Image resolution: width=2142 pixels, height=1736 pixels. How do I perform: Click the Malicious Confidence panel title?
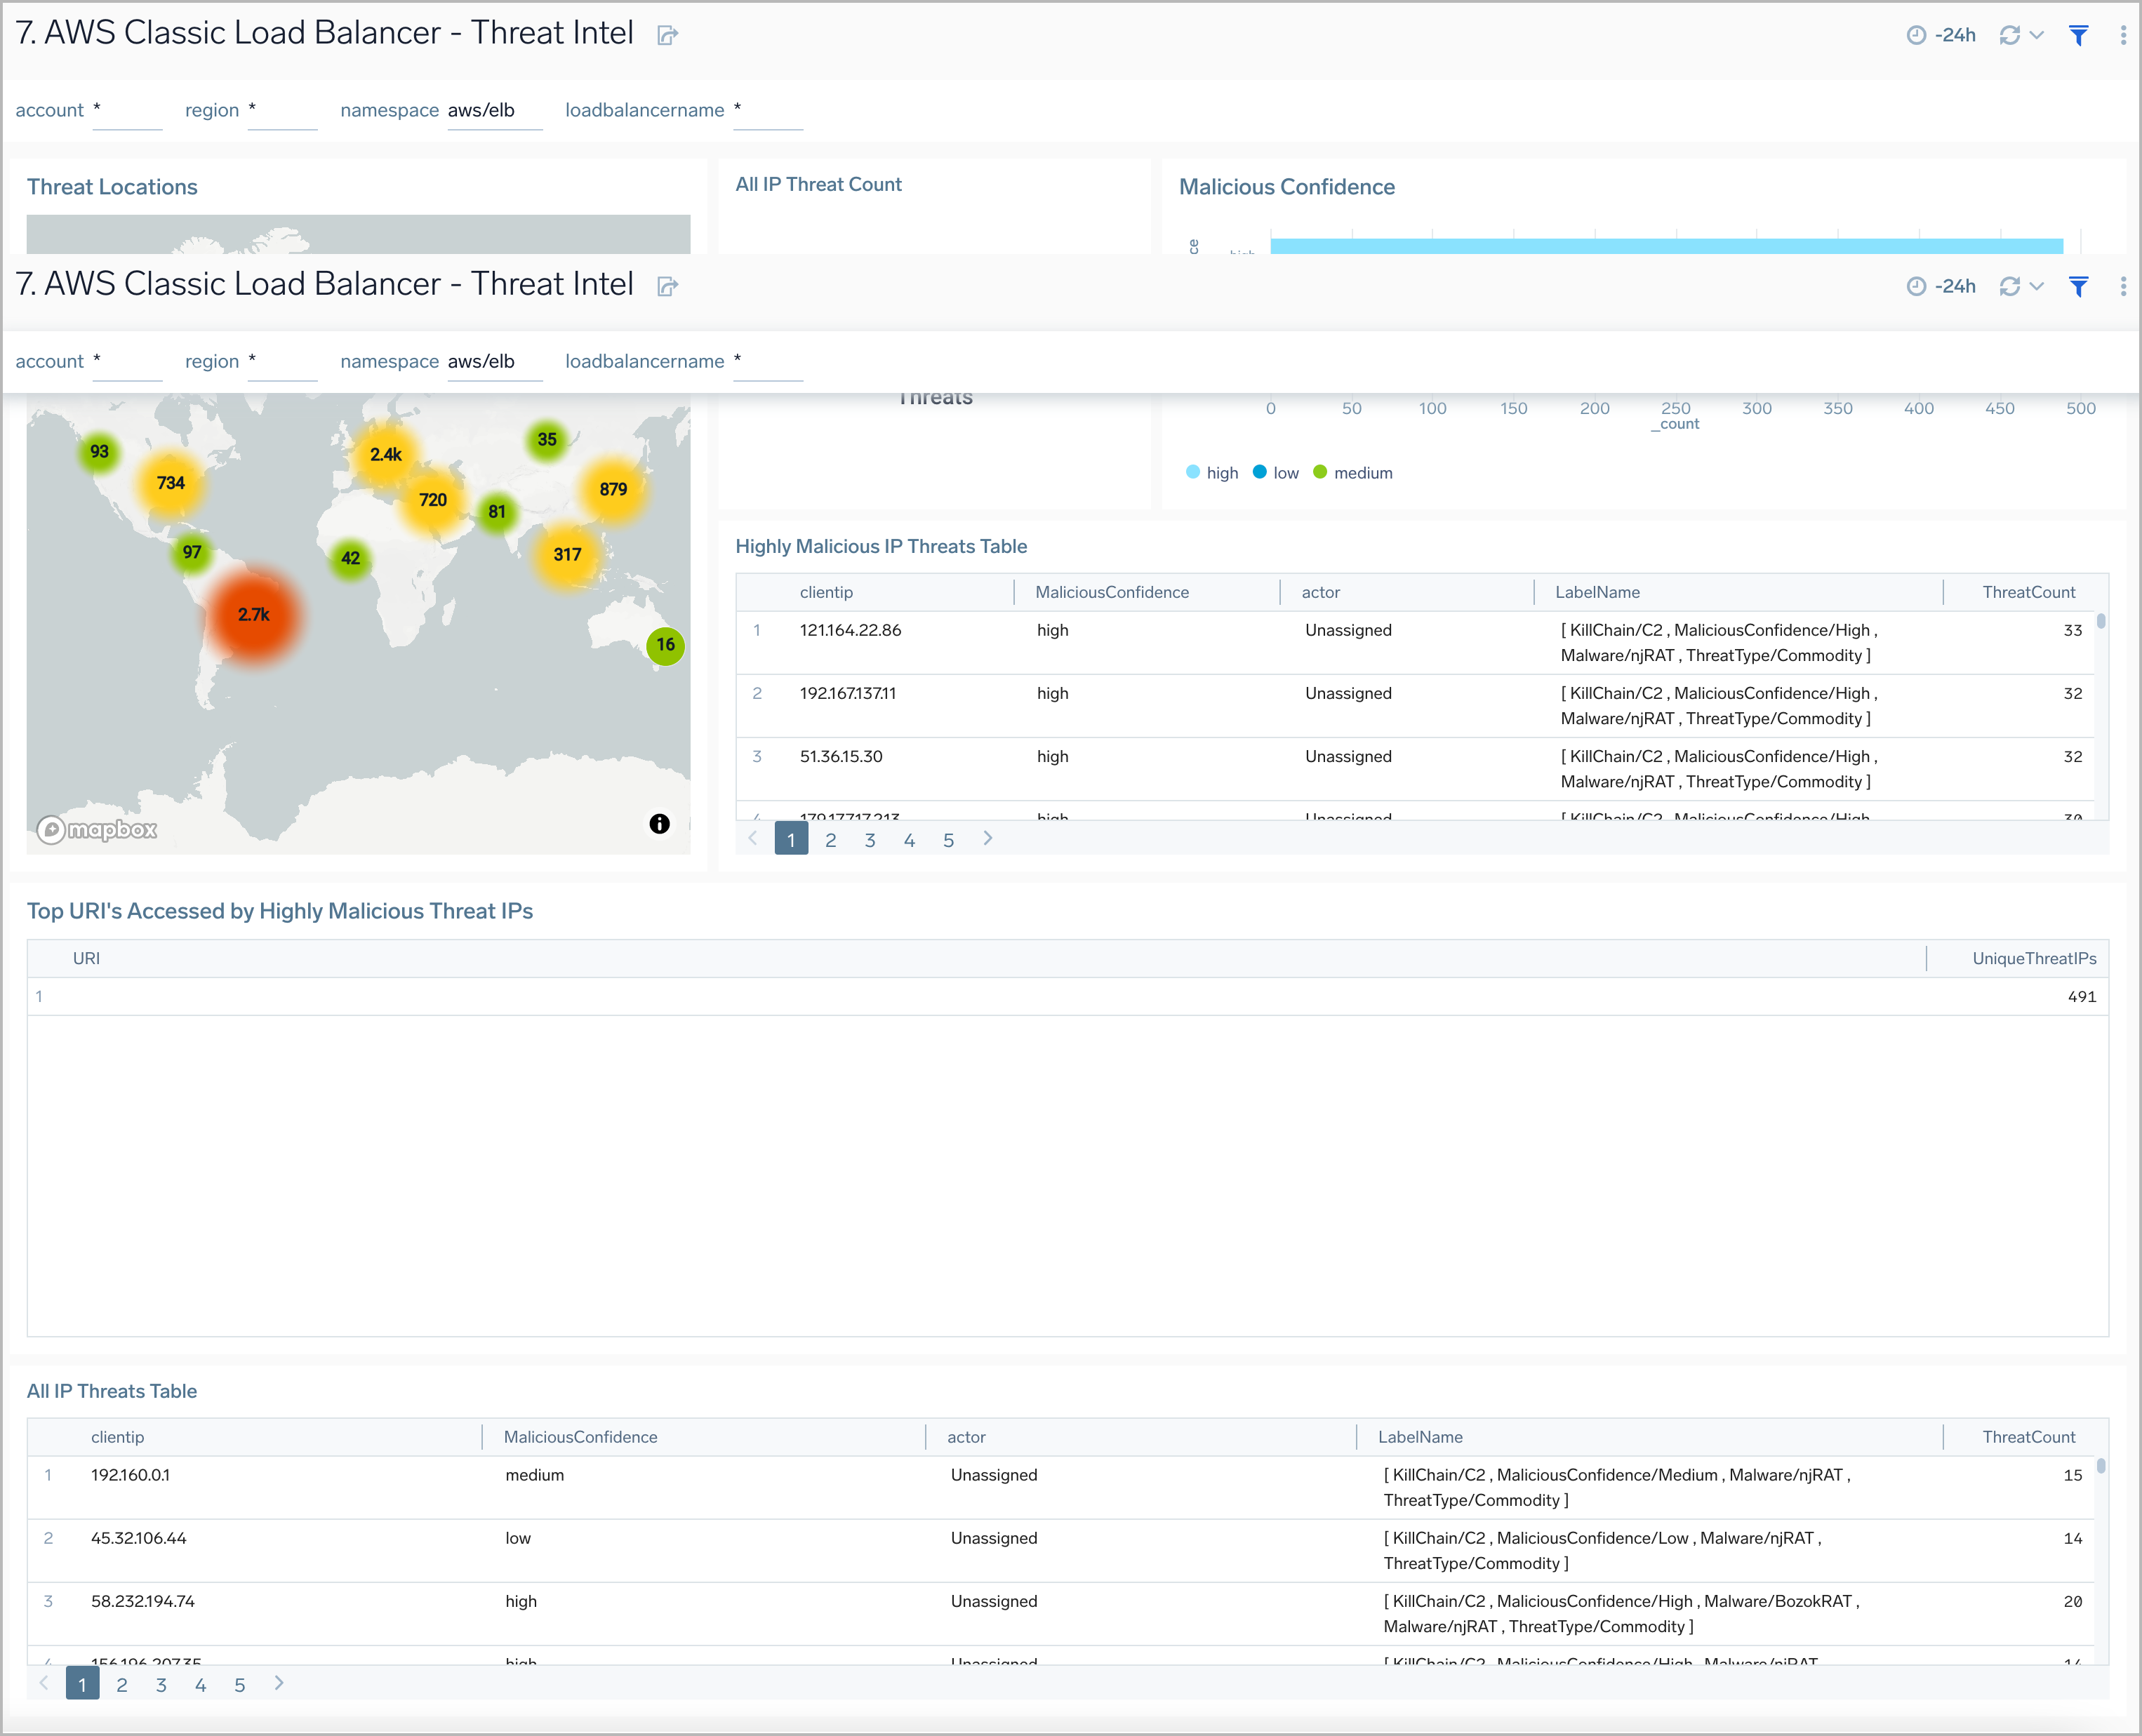(1287, 187)
